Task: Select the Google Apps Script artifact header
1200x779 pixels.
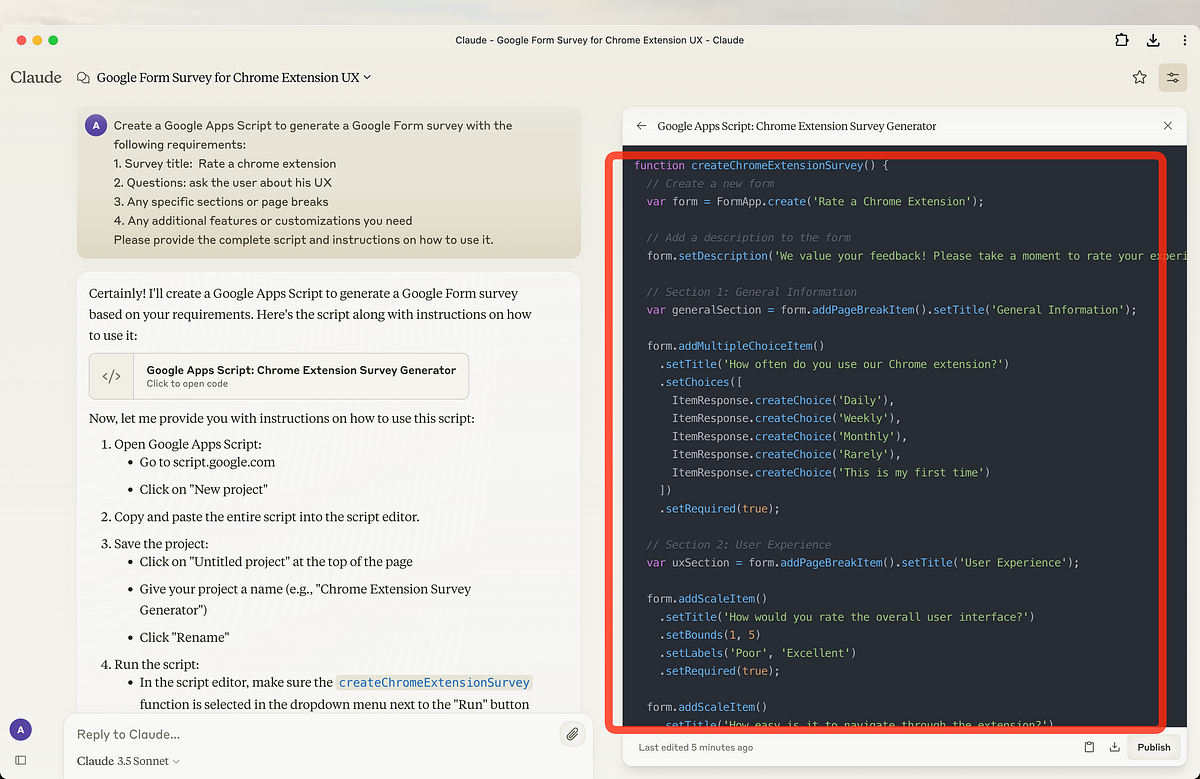Action: click(x=796, y=126)
